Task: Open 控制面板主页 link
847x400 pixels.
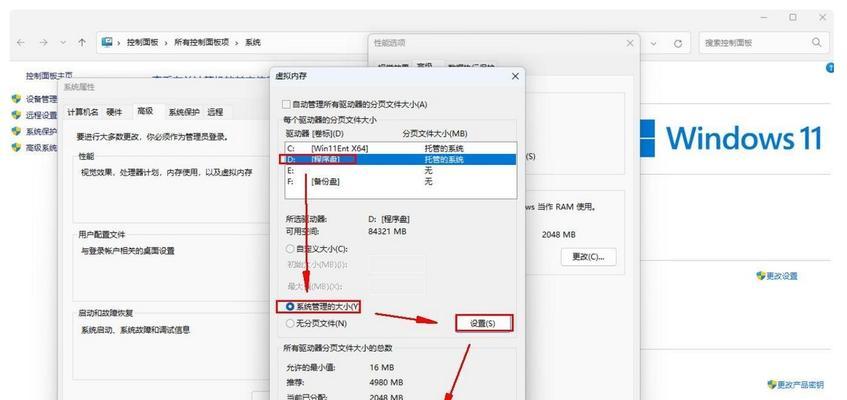Action: [49, 76]
